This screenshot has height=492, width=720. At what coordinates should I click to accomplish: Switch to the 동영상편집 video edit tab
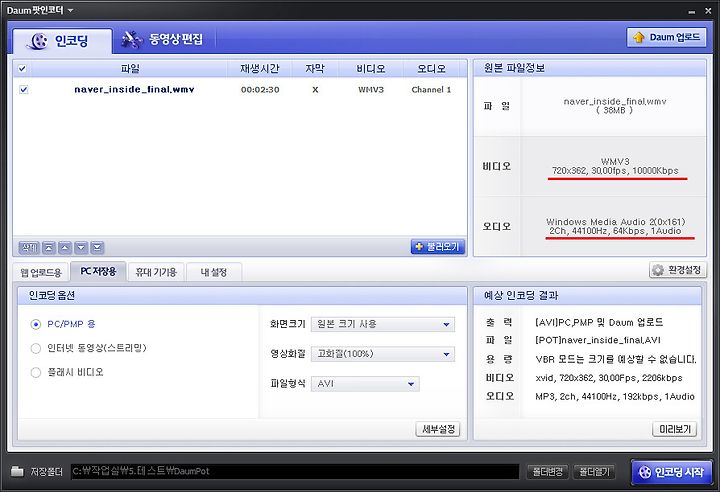(x=162, y=39)
